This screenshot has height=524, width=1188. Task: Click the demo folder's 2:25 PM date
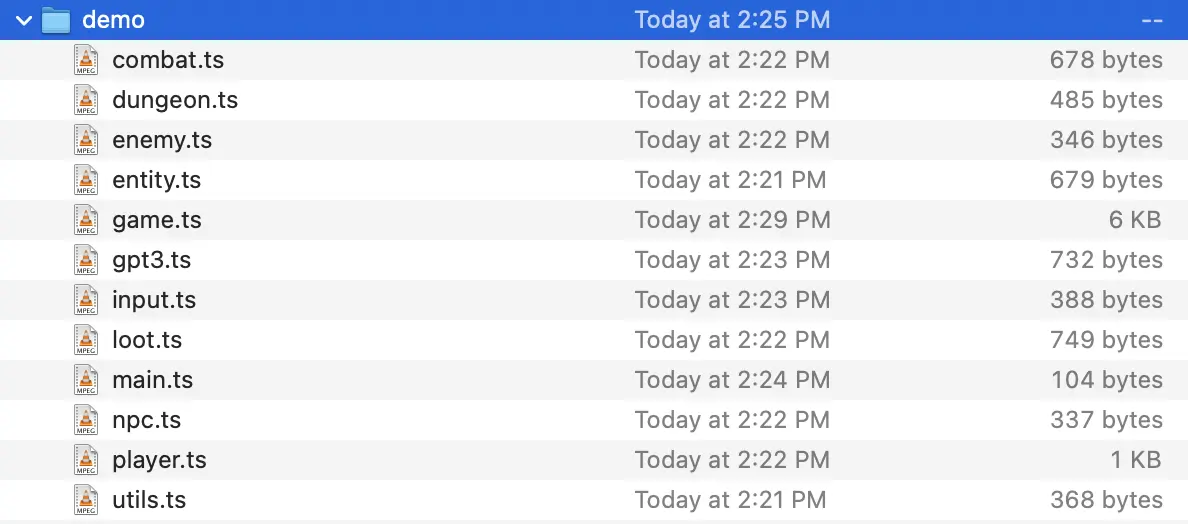732,20
